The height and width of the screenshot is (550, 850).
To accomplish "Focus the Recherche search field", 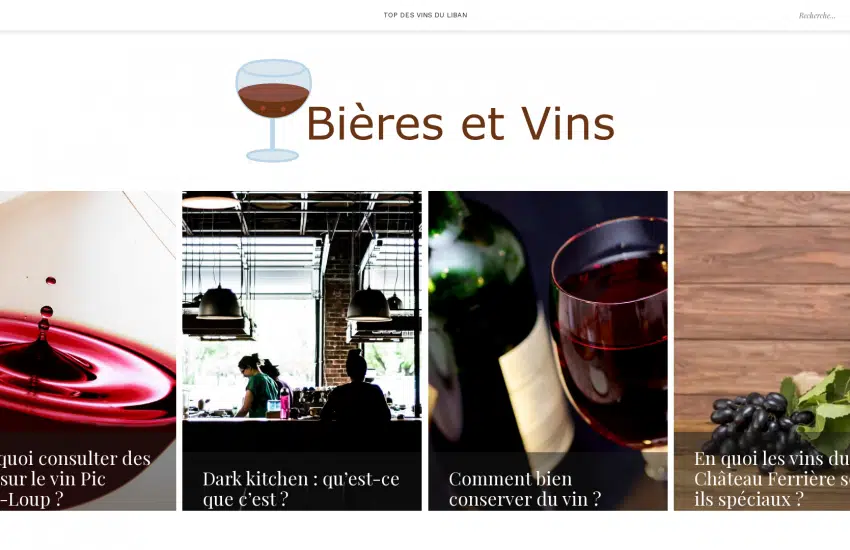I will point(817,16).
